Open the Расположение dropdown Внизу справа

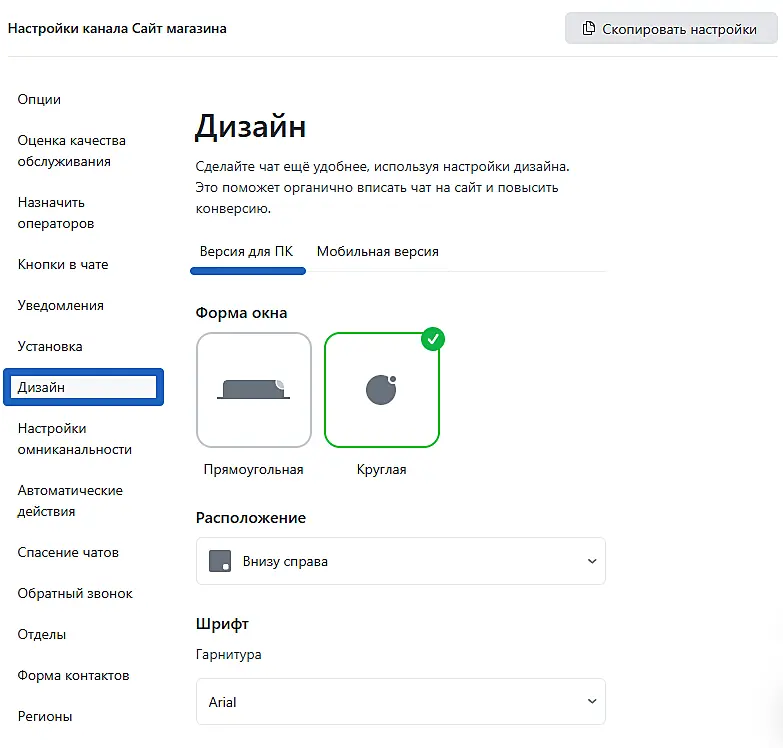(400, 561)
